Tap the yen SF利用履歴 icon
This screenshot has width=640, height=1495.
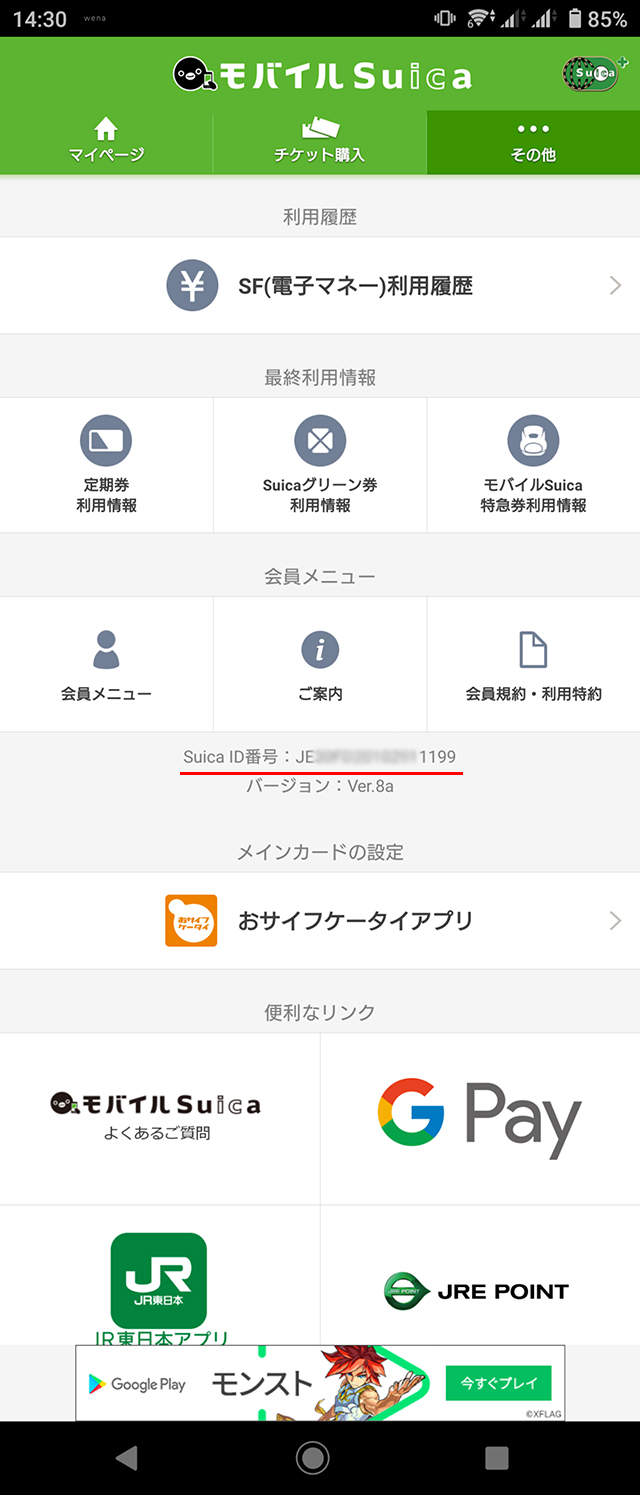click(192, 286)
